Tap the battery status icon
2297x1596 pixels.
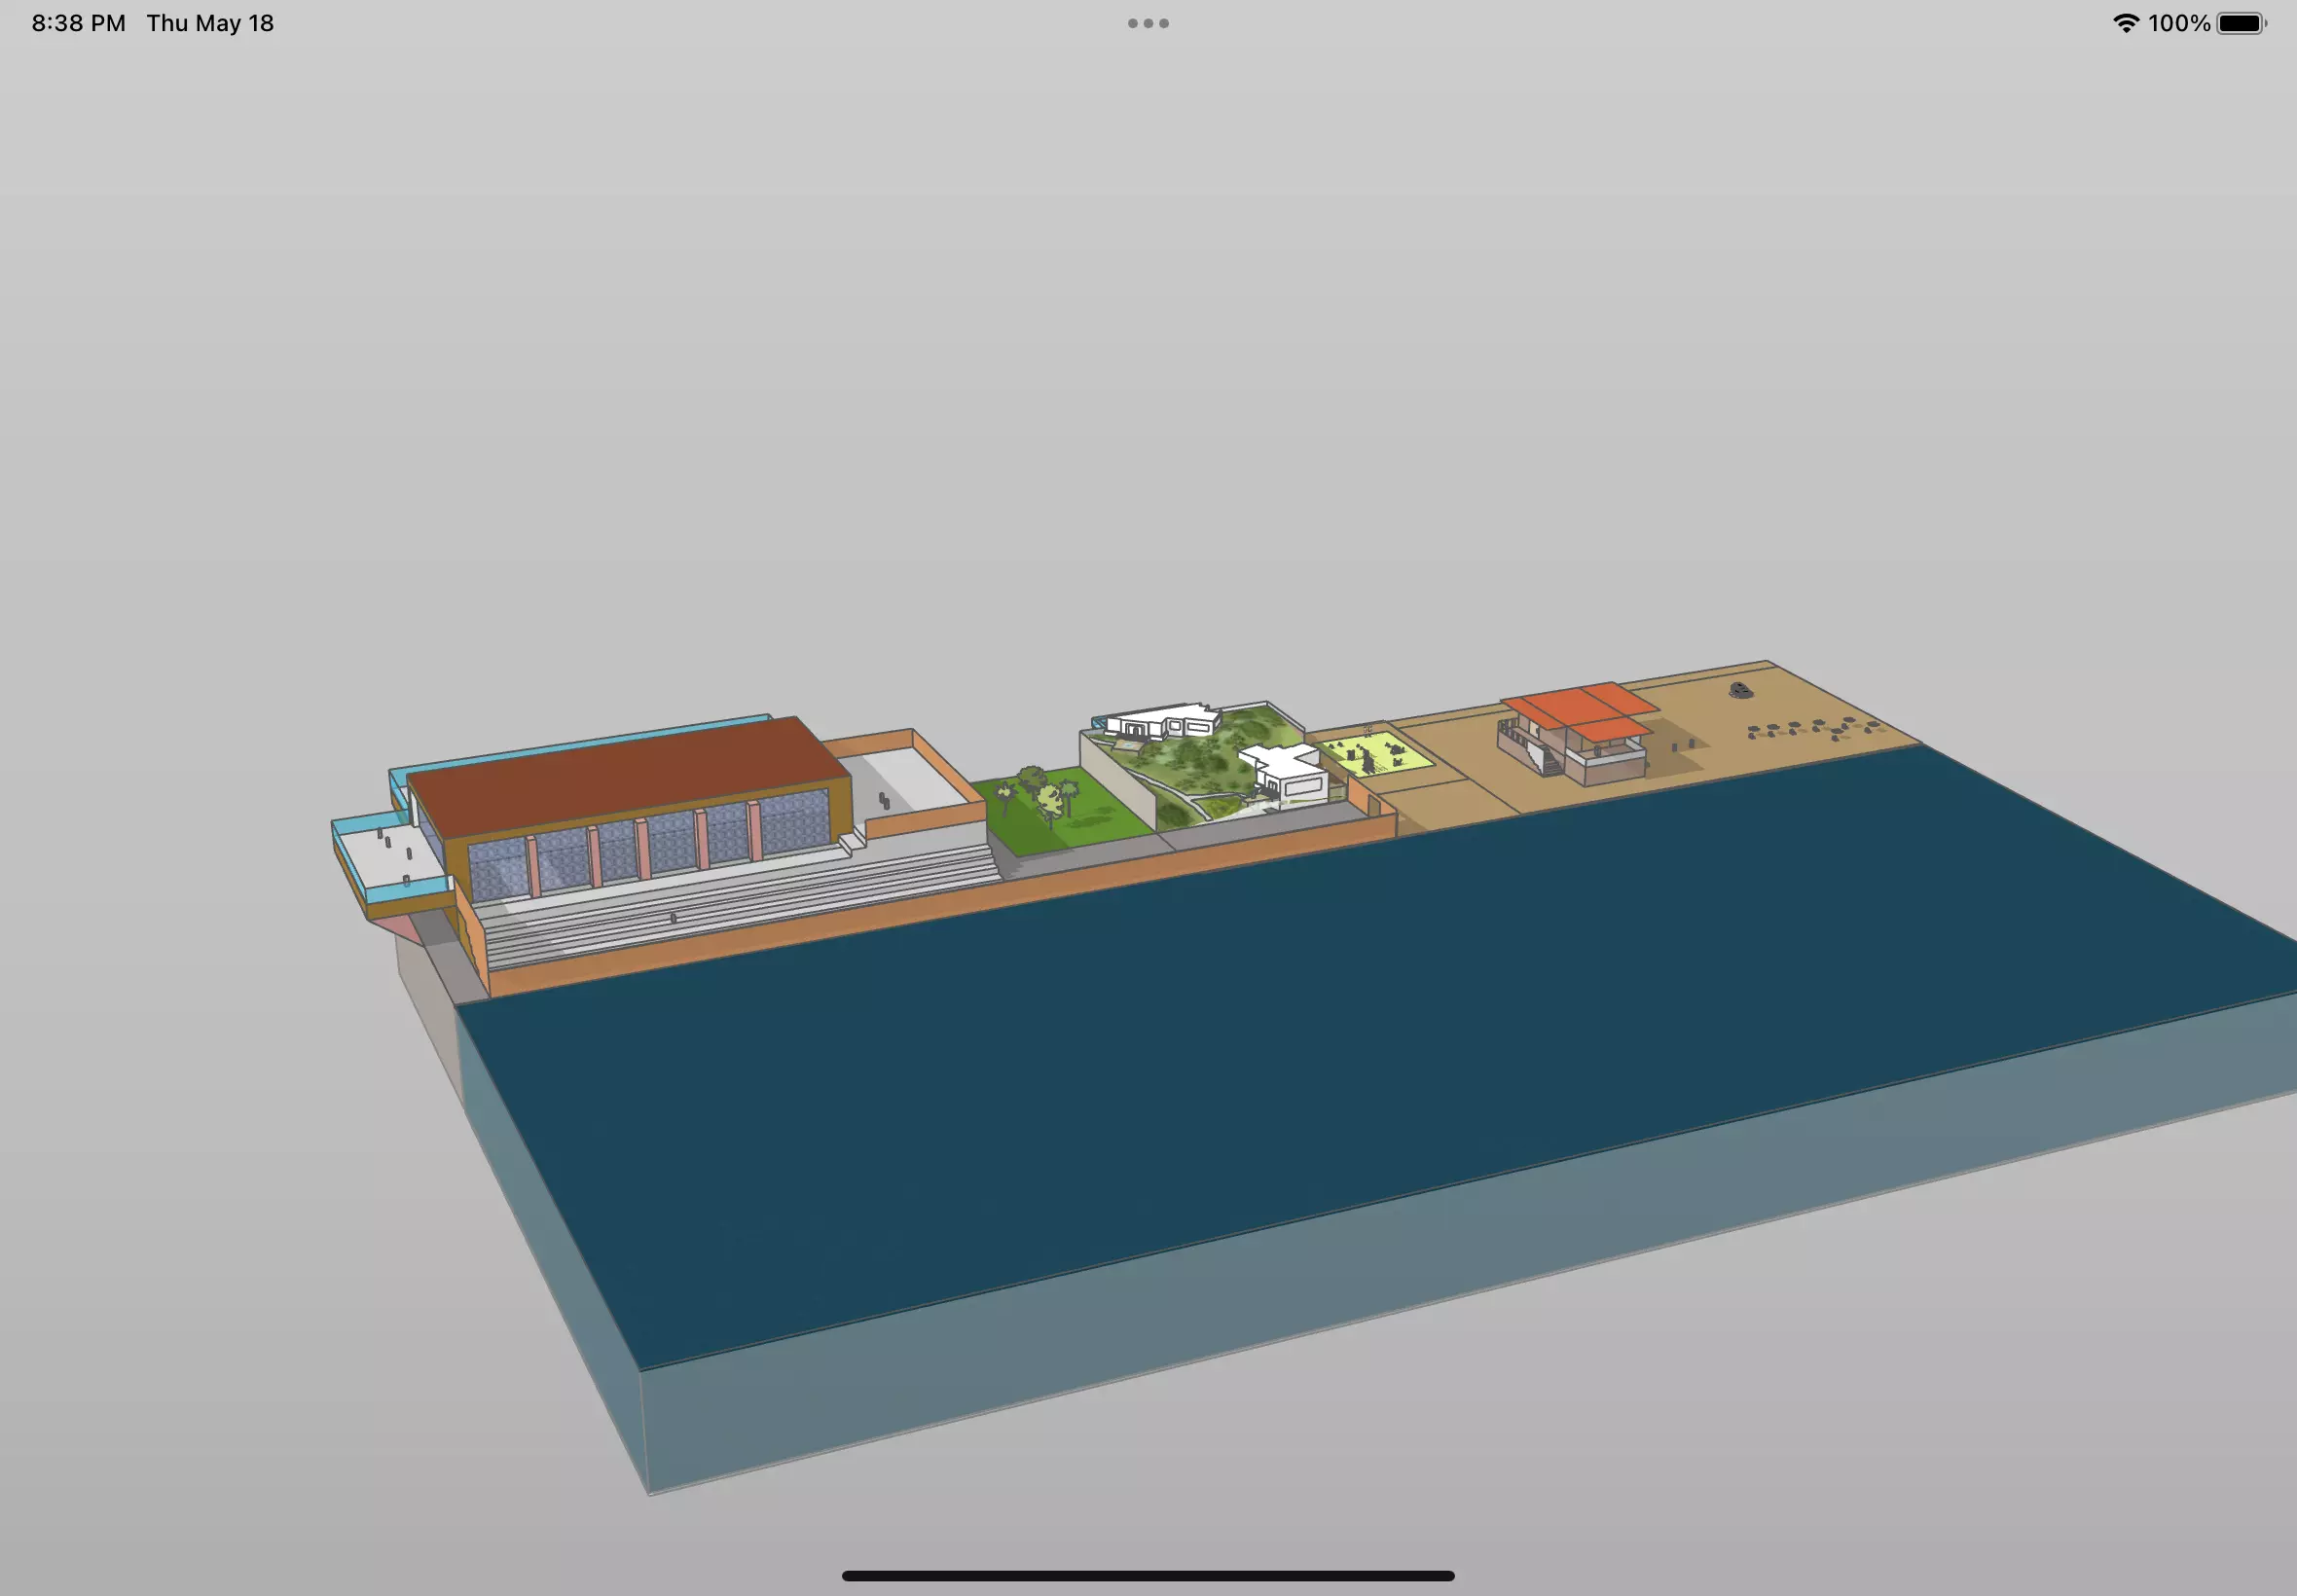pyautogui.click(x=2241, y=23)
